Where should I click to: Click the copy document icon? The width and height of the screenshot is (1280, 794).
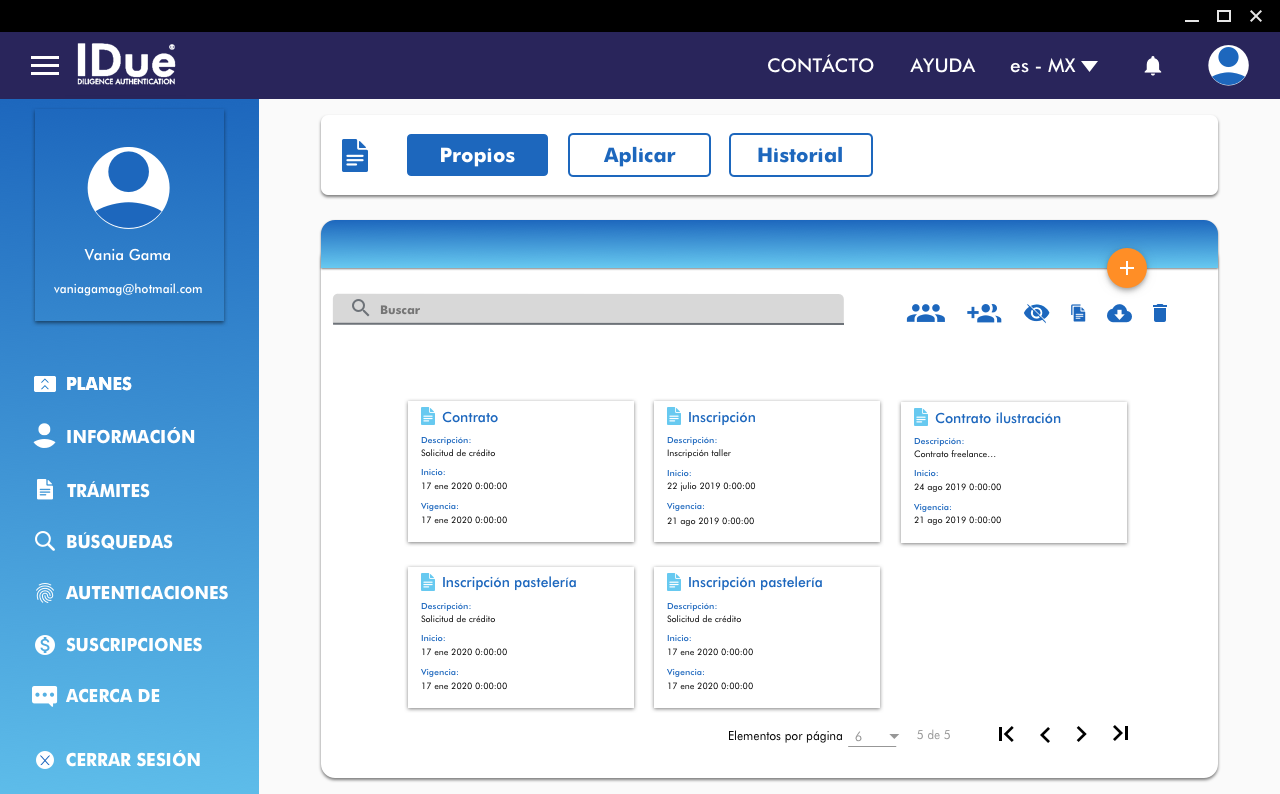pos(1078,313)
